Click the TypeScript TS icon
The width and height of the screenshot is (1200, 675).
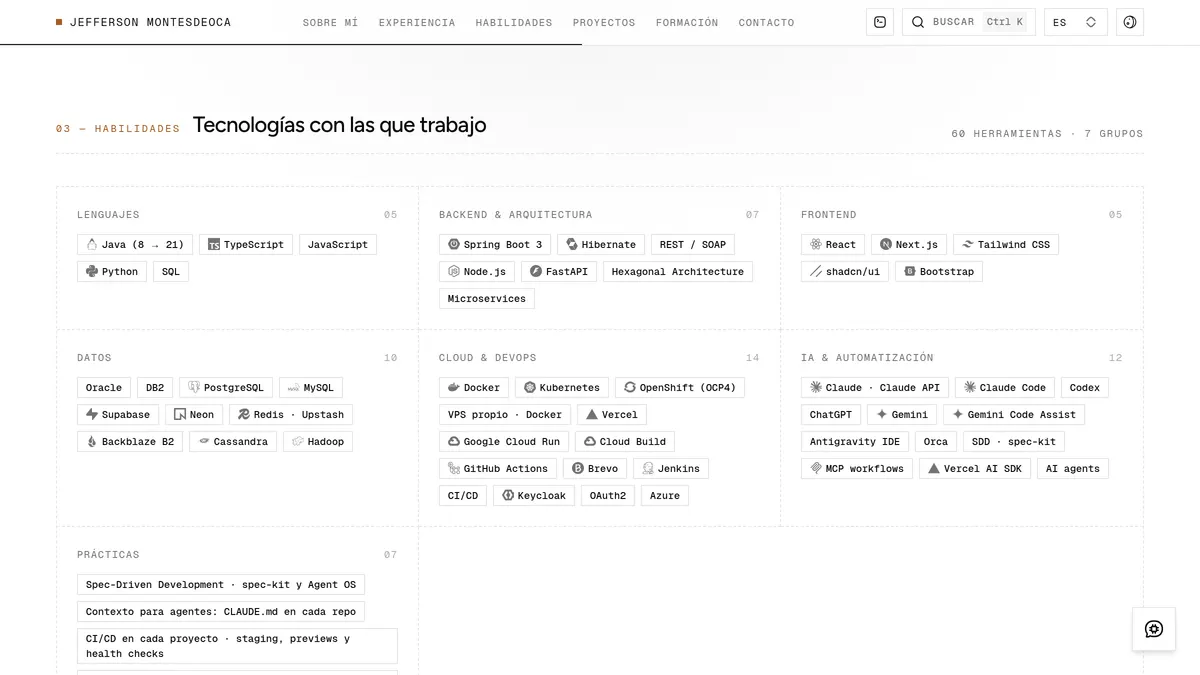214,244
